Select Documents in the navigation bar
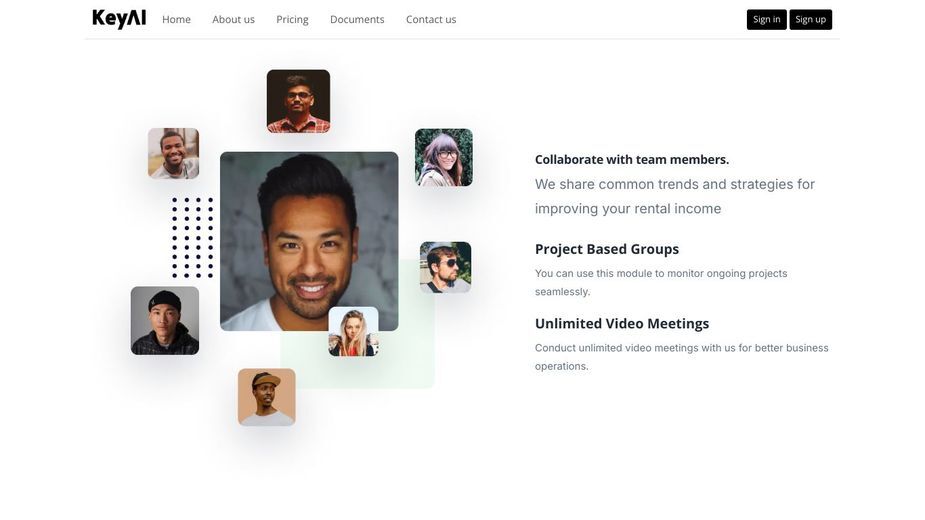 (x=357, y=19)
